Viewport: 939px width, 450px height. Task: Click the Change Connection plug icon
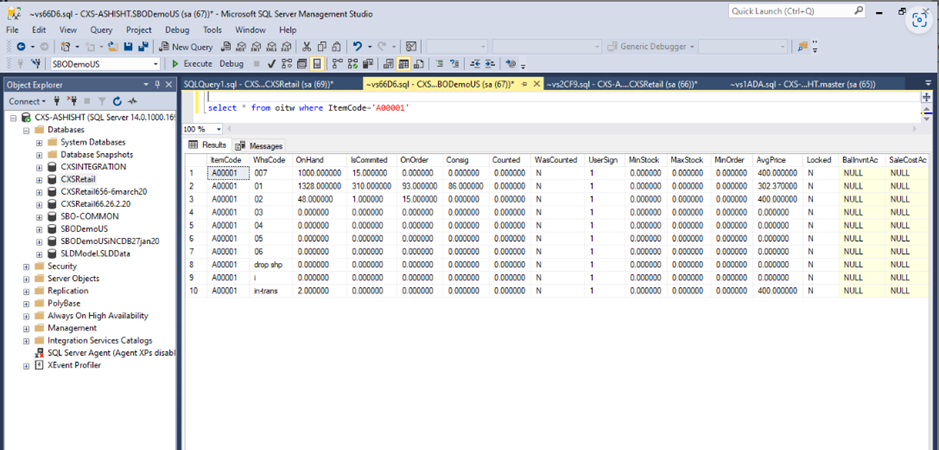[x=35, y=64]
